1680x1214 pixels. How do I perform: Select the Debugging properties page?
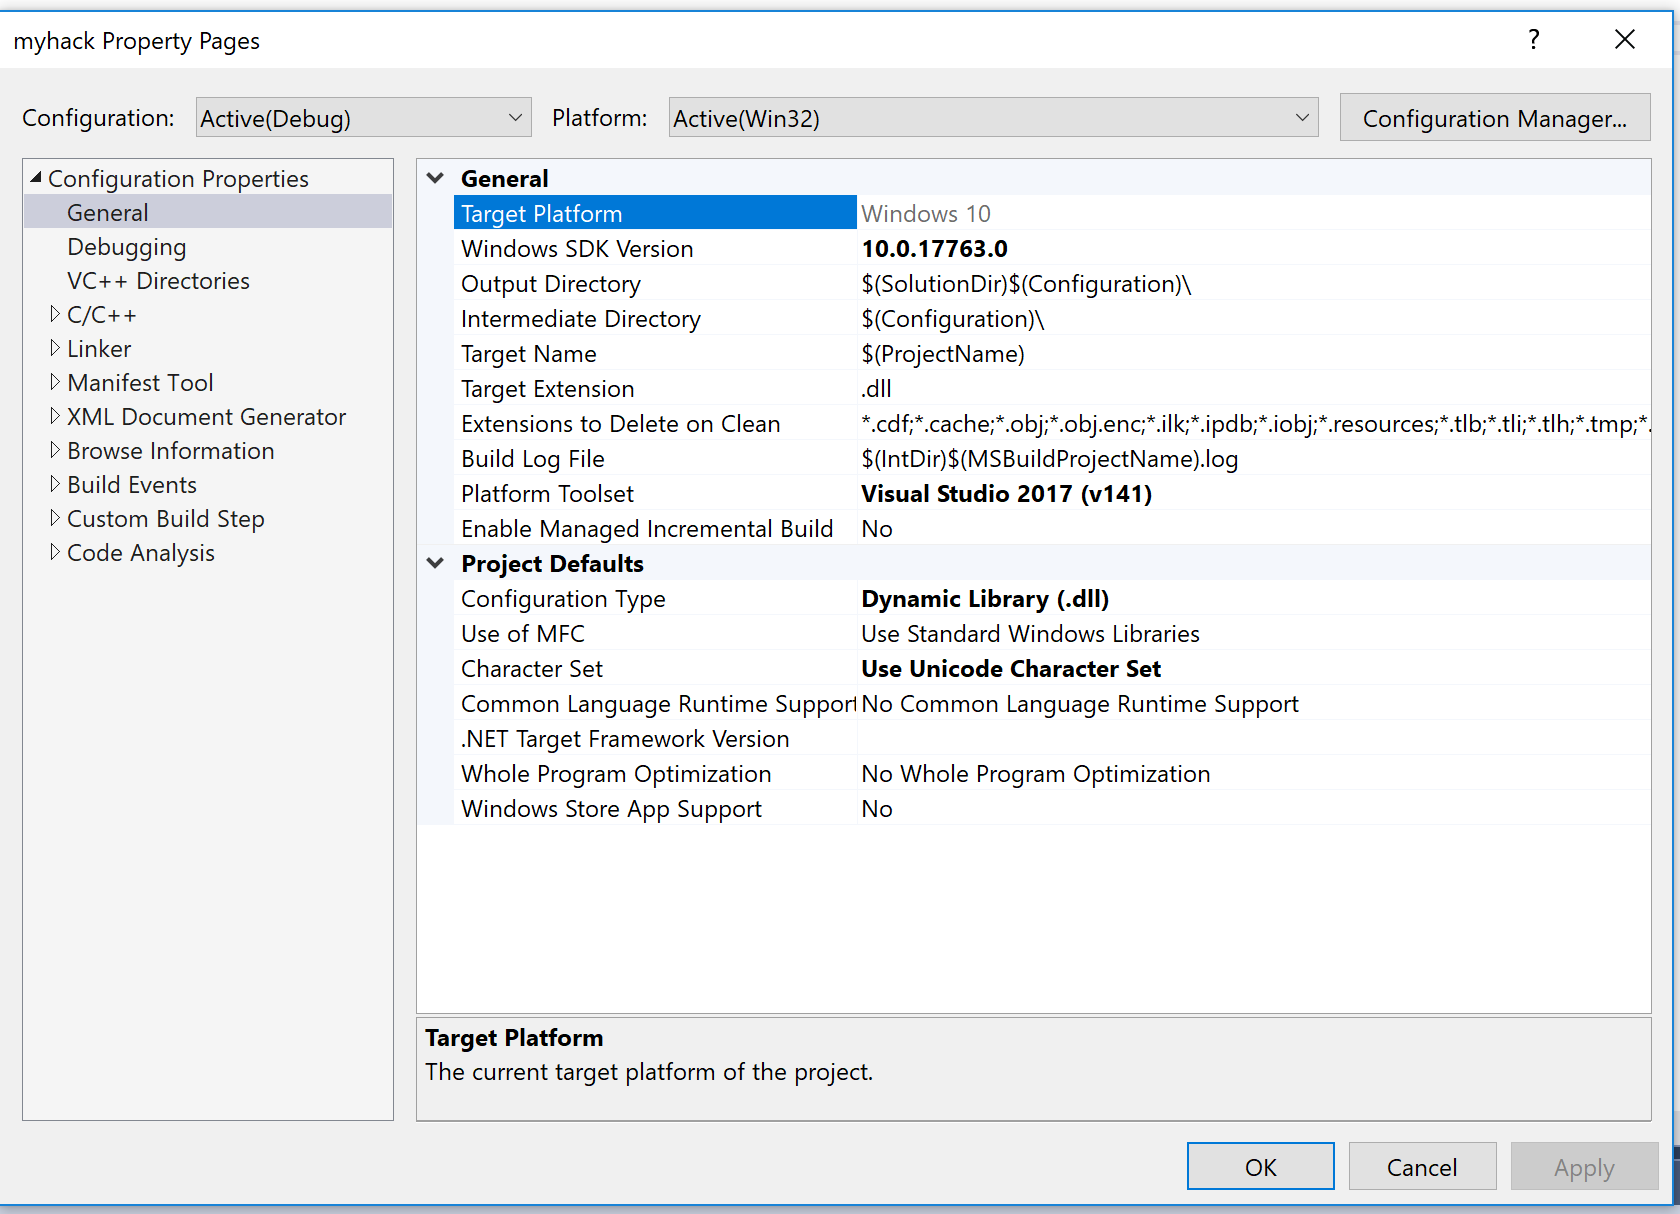127,247
